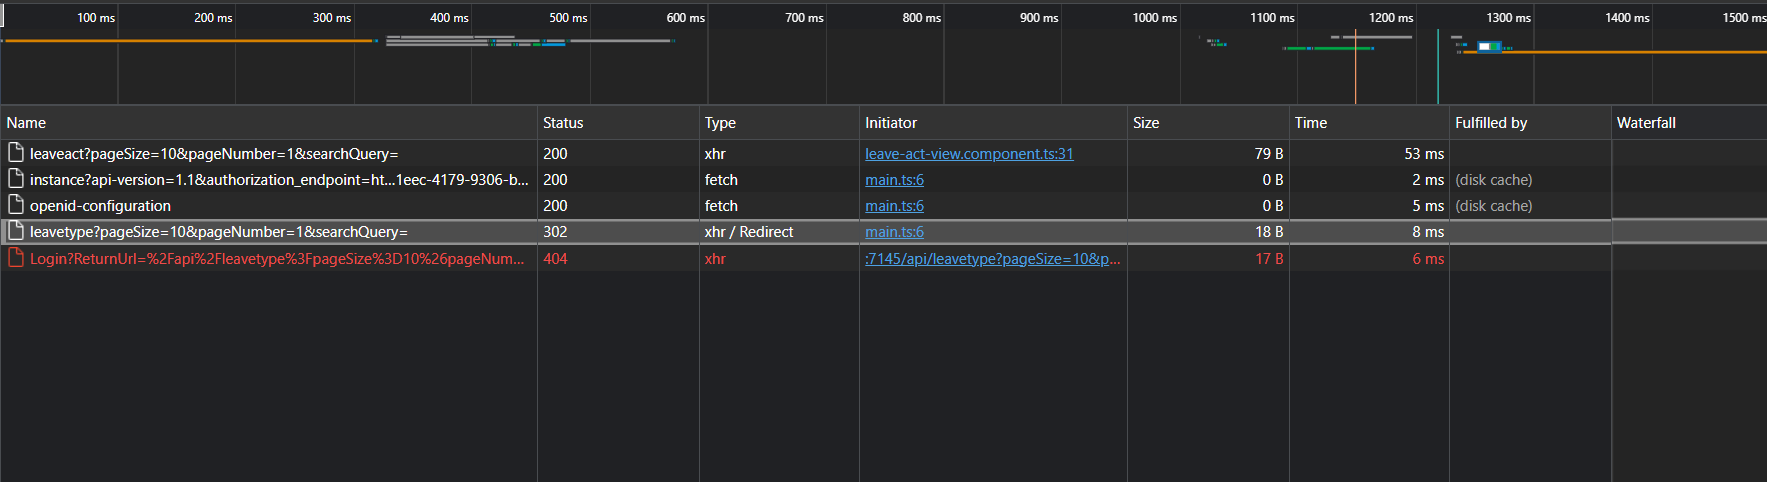This screenshot has width=1767, height=482.
Task: Select the openid-configuration request name
Action: coord(100,206)
